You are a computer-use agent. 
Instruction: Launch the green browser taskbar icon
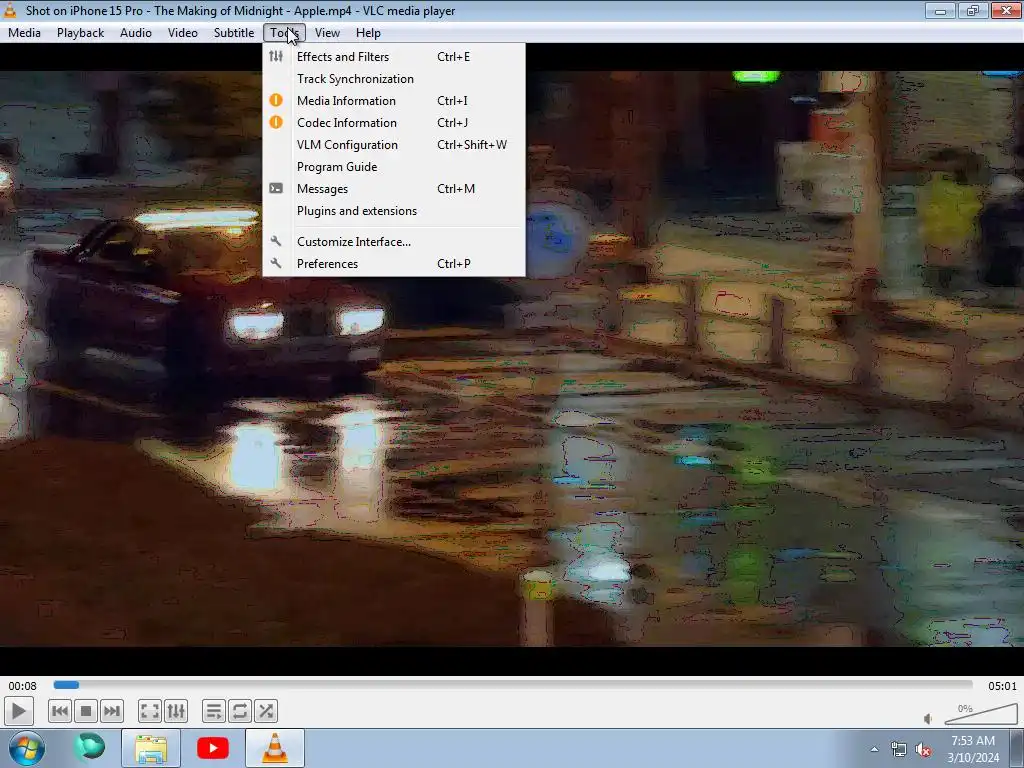coord(89,748)
